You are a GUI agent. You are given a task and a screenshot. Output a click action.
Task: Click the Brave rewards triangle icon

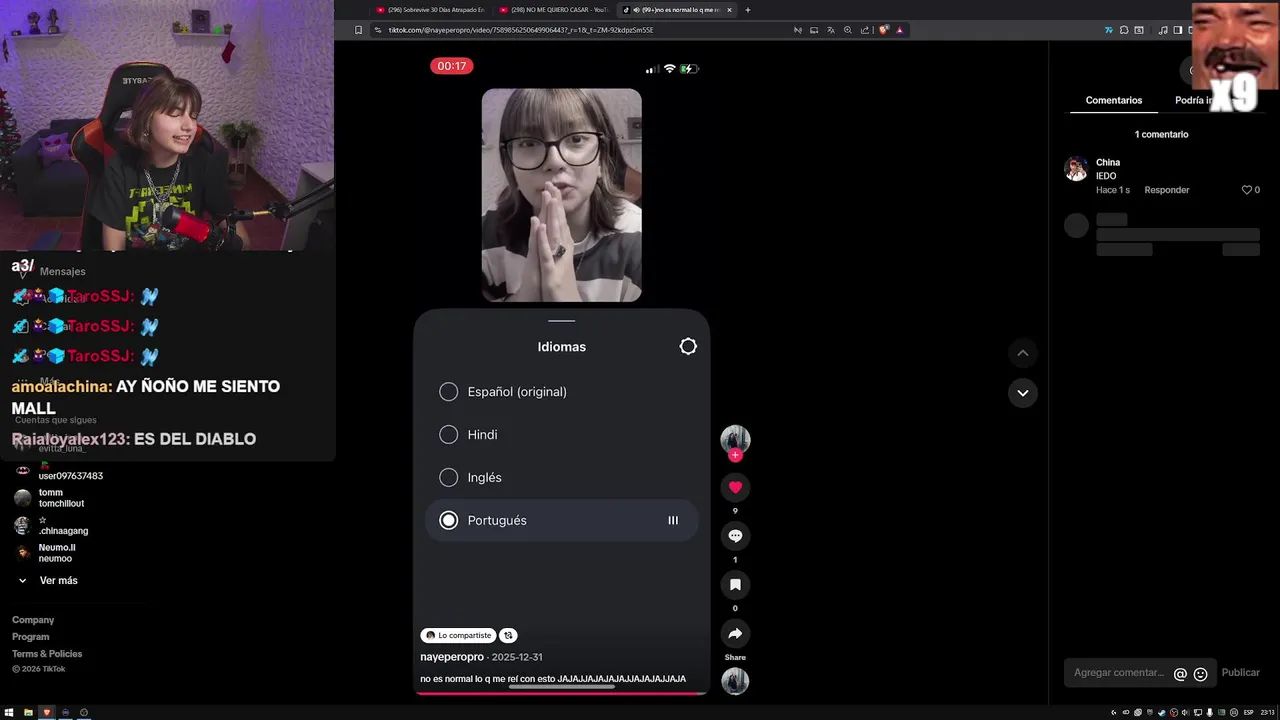900,30
